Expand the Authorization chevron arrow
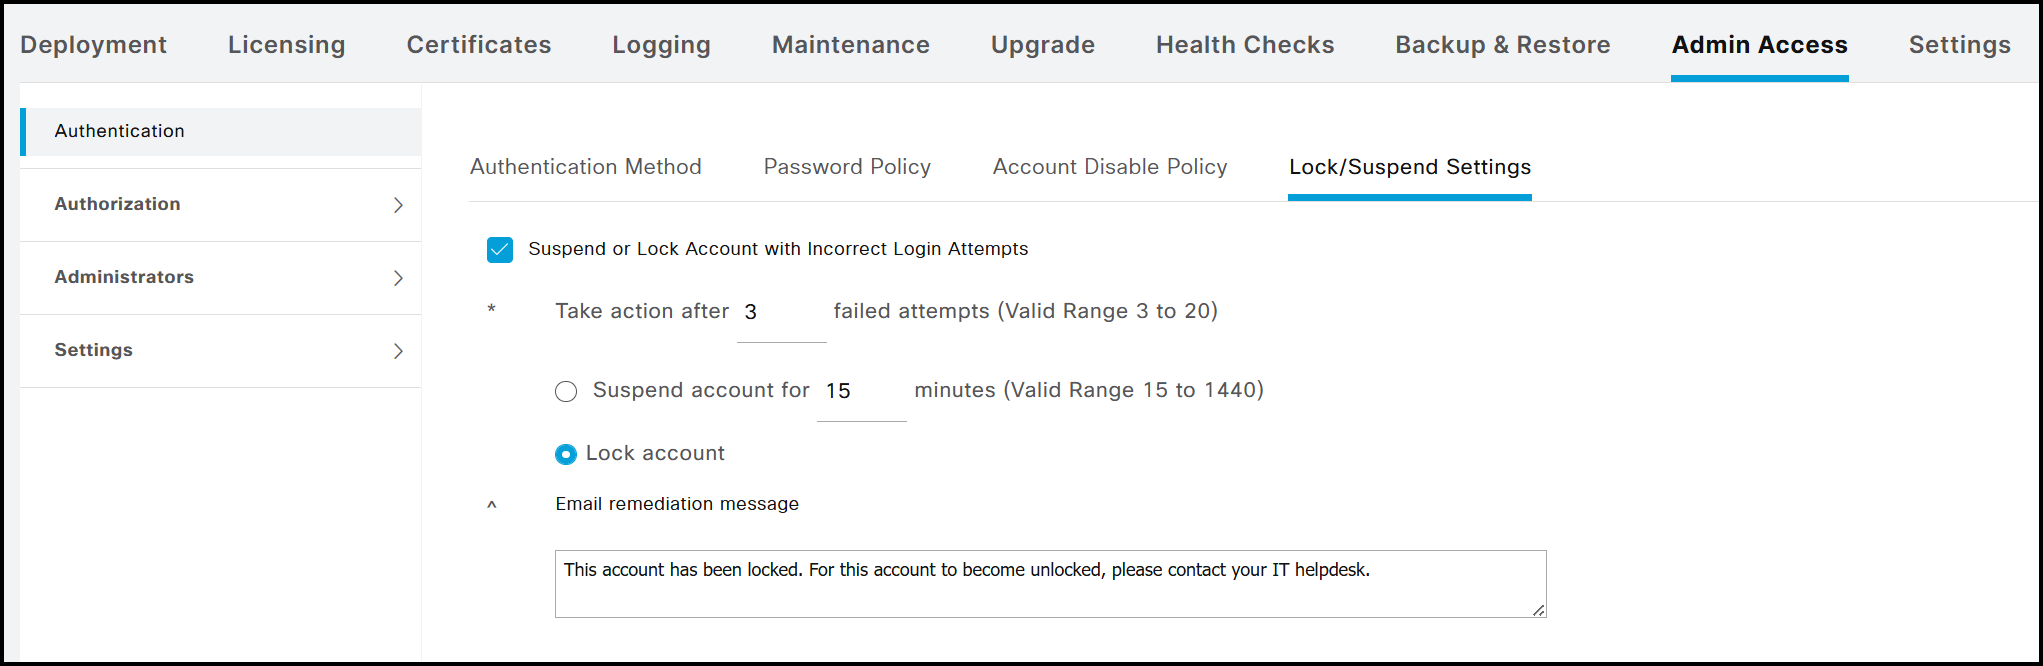The height and width of the screenshot is (666, 2043). click(x=398, y=205)
